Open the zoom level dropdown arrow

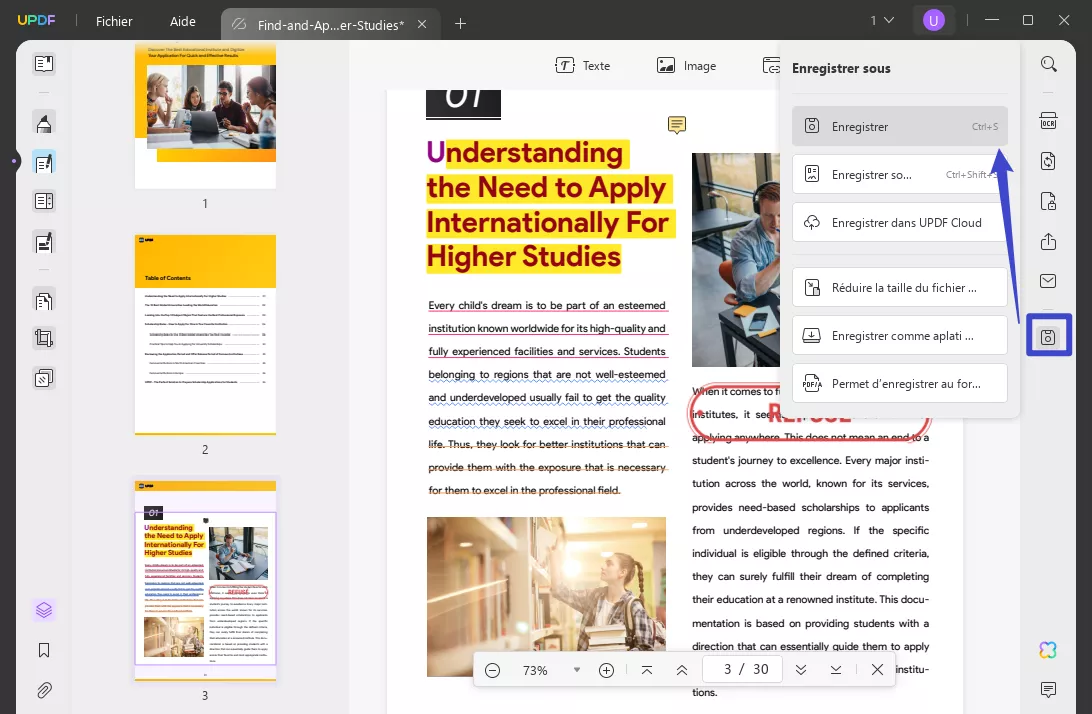coord(577,670)
